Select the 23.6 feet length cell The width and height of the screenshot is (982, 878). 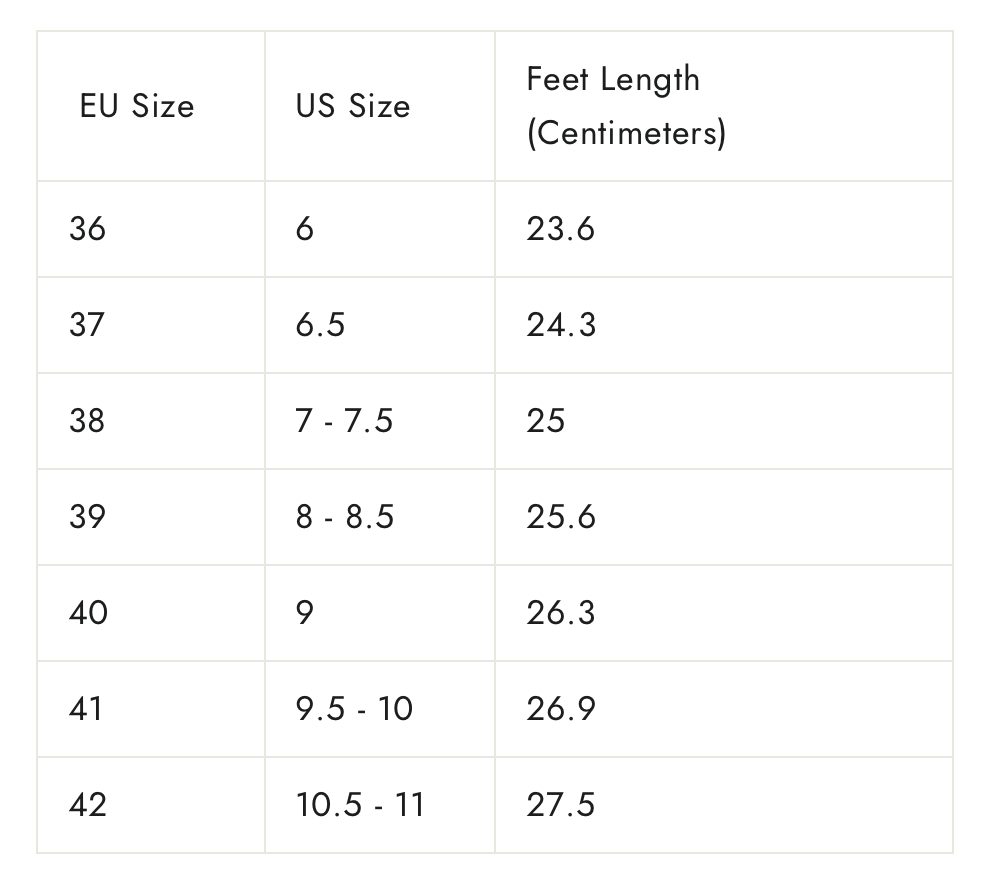click(x=560, y=229)
